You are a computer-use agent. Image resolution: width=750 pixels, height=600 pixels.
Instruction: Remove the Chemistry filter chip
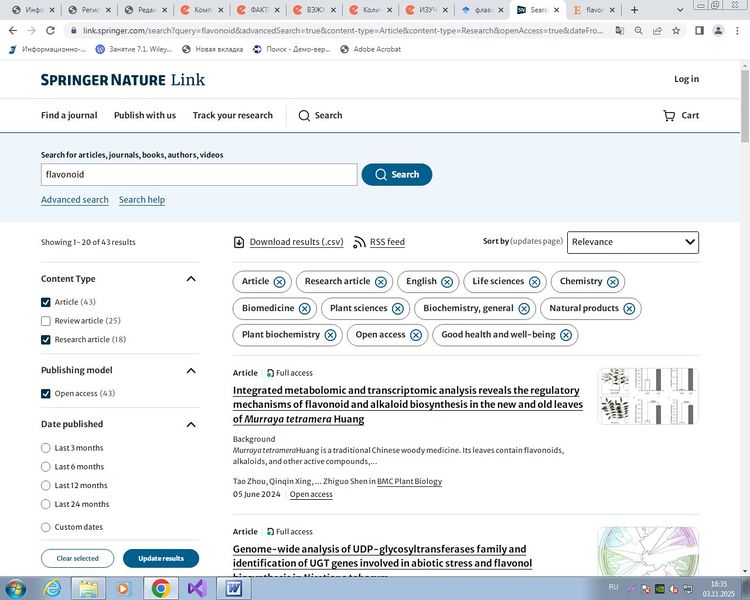pos(613,282)
